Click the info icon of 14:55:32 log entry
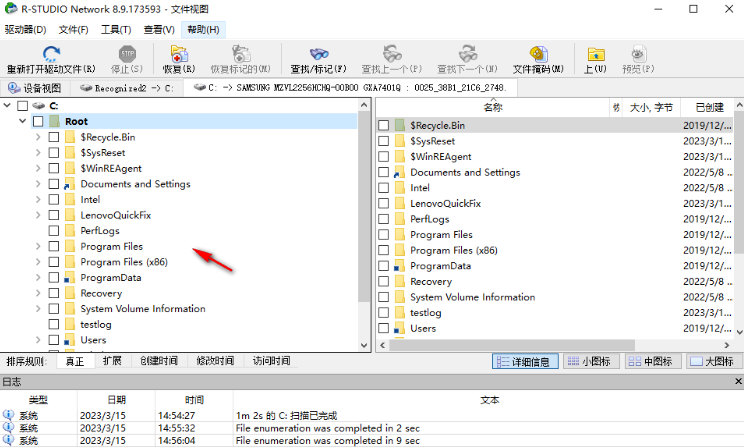The width and height of the screenshot is (744, 448). 9,427
